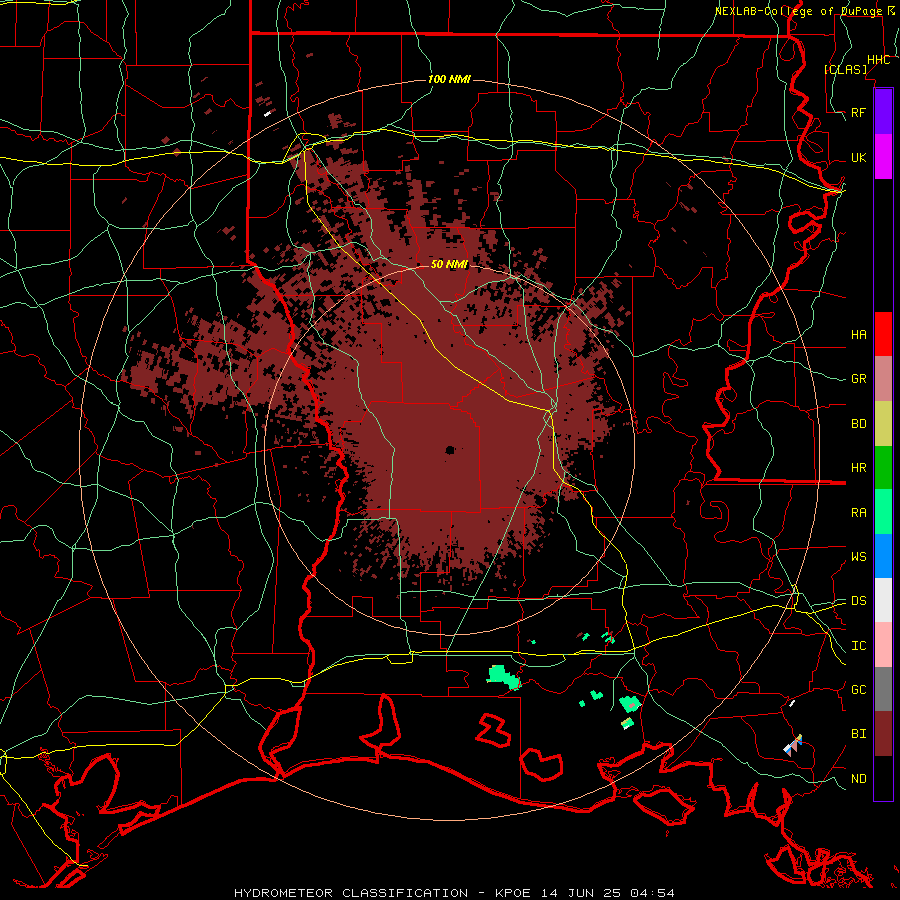The image size is (900, 900).
Task: Click the '100 NMI' range ring label
Action: coord(449,79)
